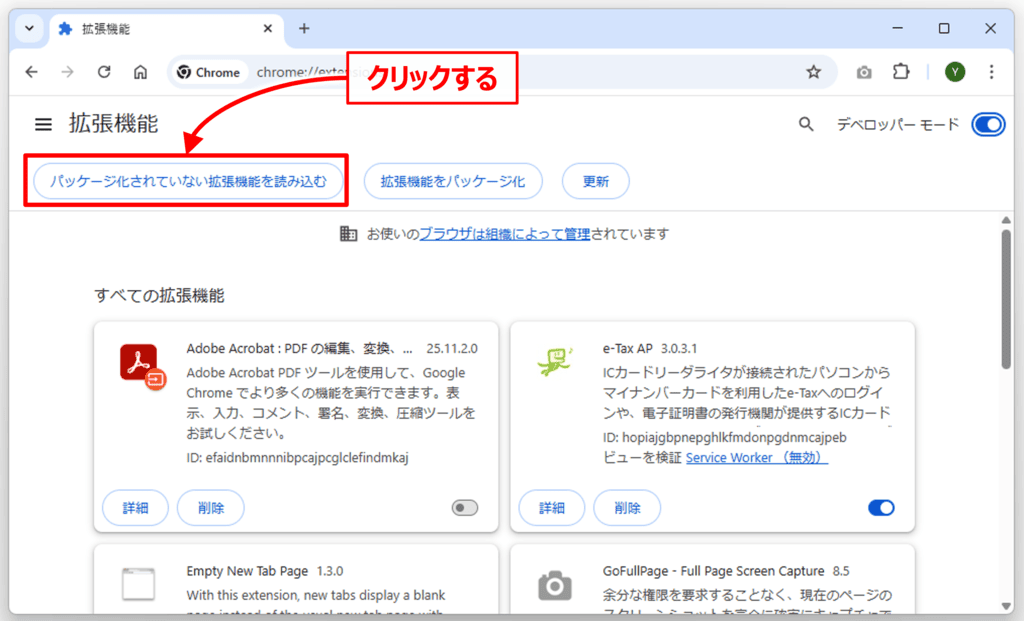This screenshot has height=621, width=1024.
Task: Open the bookmark star in the address bar
Action: (813, 72)
